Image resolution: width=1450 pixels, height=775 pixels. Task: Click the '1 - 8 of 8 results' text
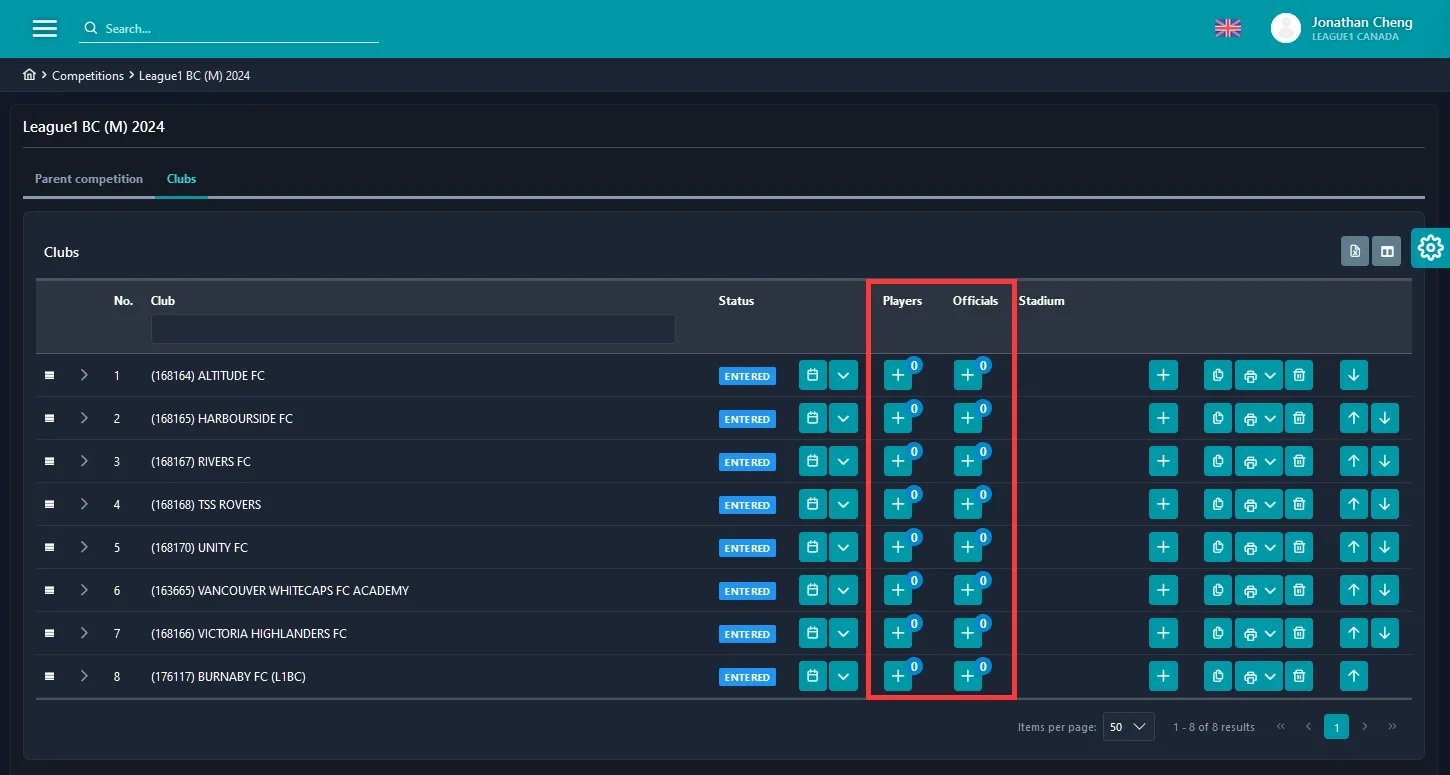1214,727
